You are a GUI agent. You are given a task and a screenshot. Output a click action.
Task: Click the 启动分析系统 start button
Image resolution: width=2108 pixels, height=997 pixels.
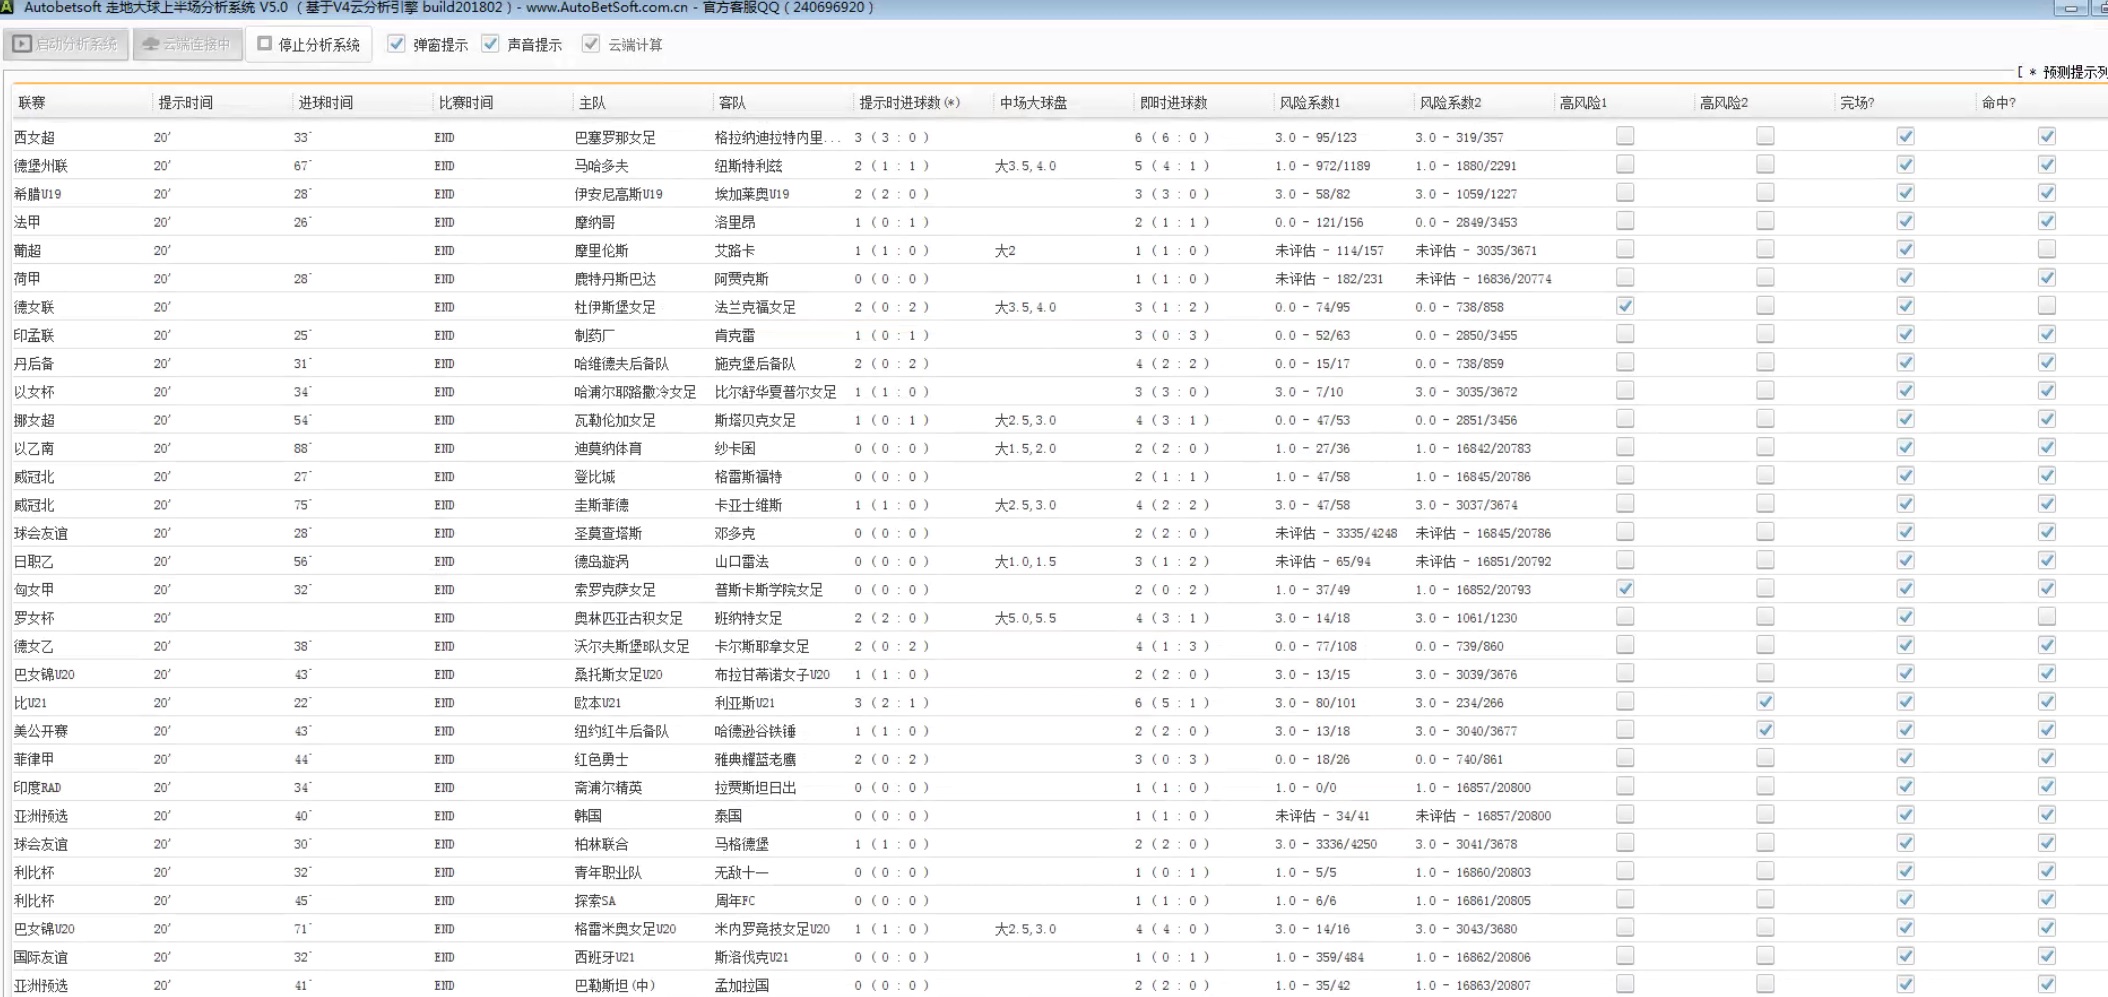[66, 44]
